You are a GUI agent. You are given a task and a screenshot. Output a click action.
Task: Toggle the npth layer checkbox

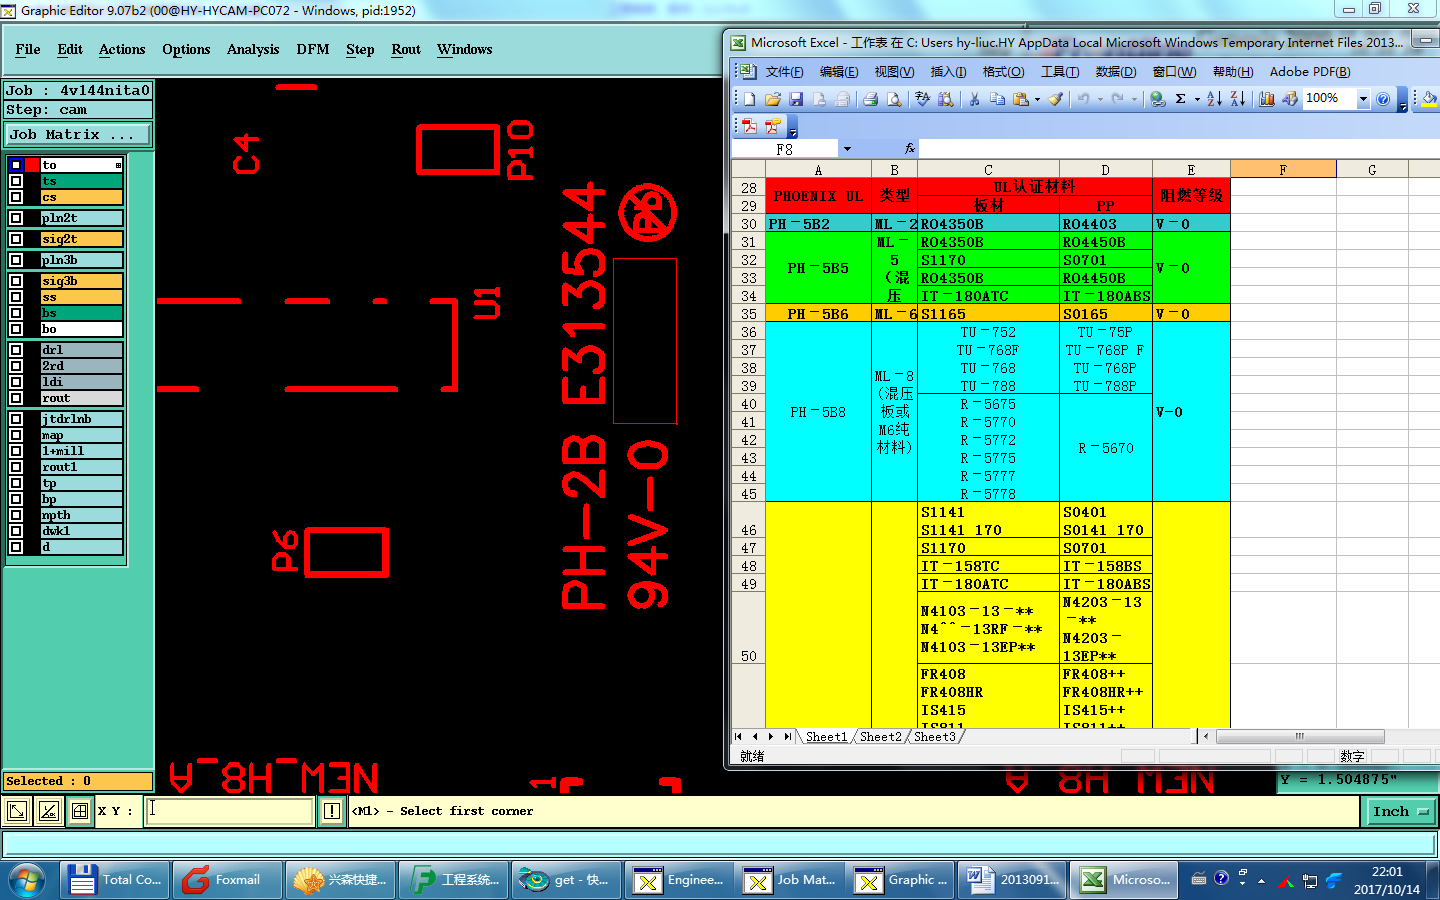coord(16,515)
